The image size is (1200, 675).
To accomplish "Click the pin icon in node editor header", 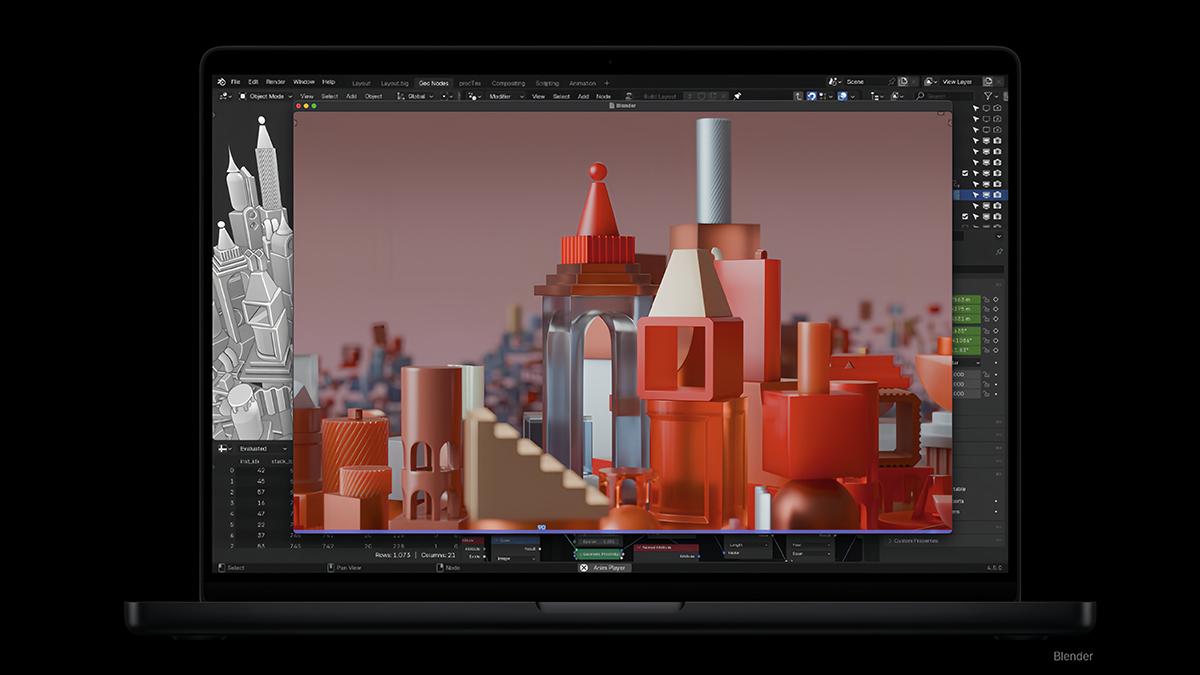I will click(737, 96).
